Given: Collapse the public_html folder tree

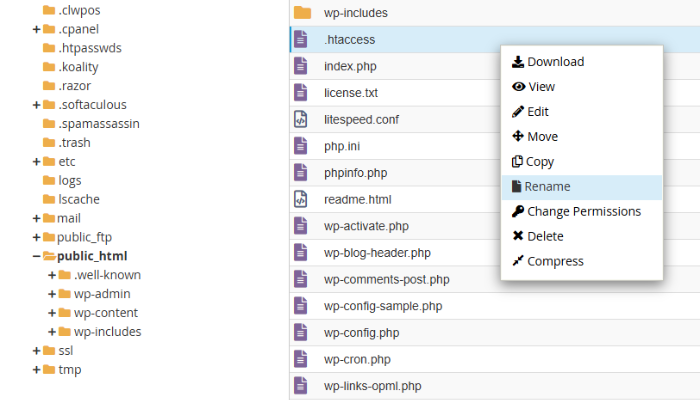Looking at the screenshot, I should pyautogui.click(x=37, y=256).
